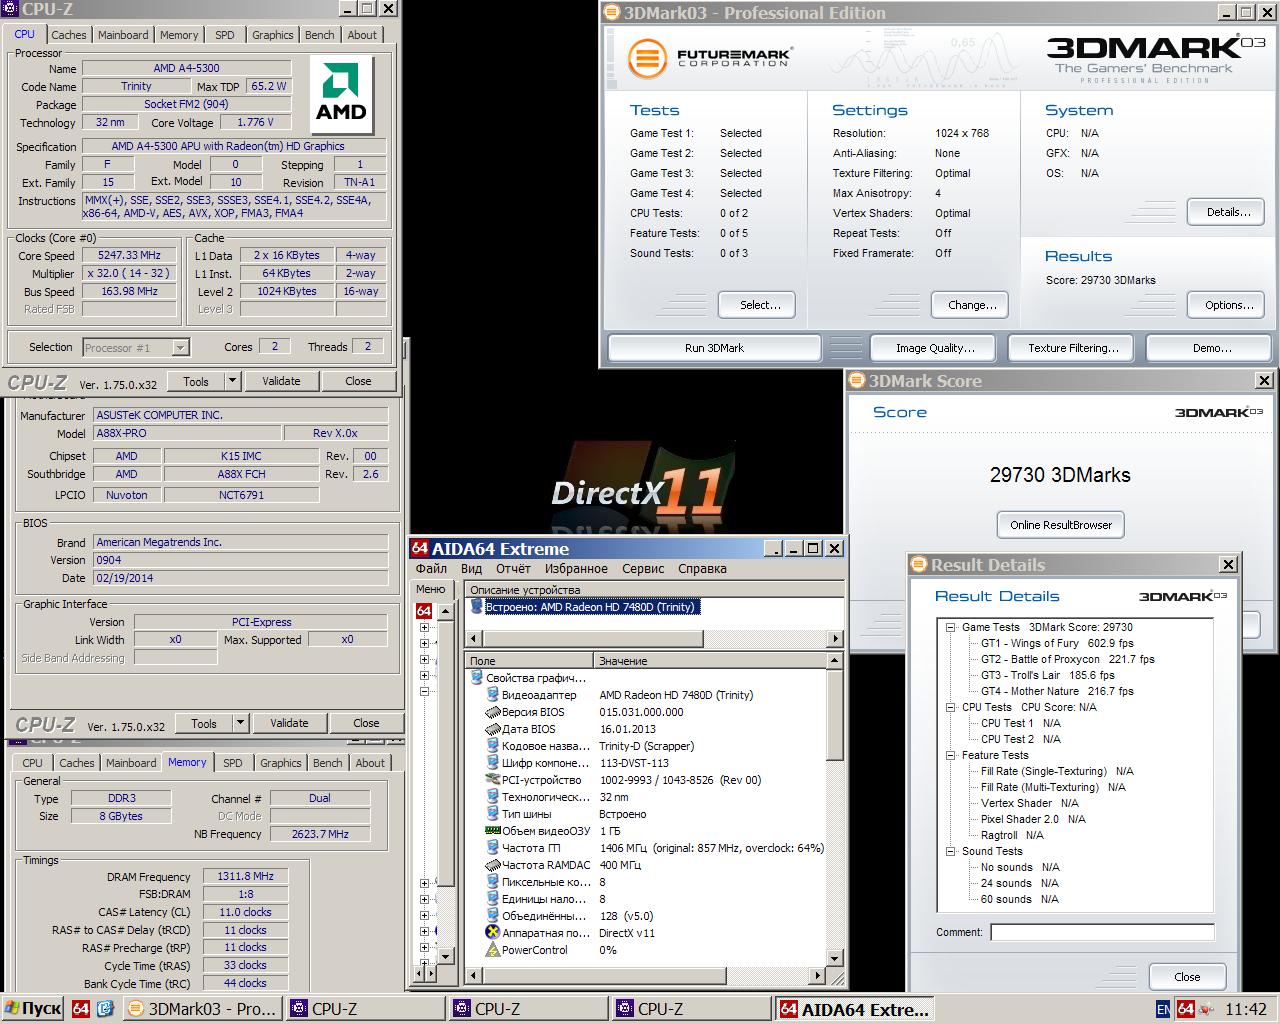Viewport: 1280px width, 1024px height.
Task: Click Run 3DMark button
Action: [x=714, y=348]
